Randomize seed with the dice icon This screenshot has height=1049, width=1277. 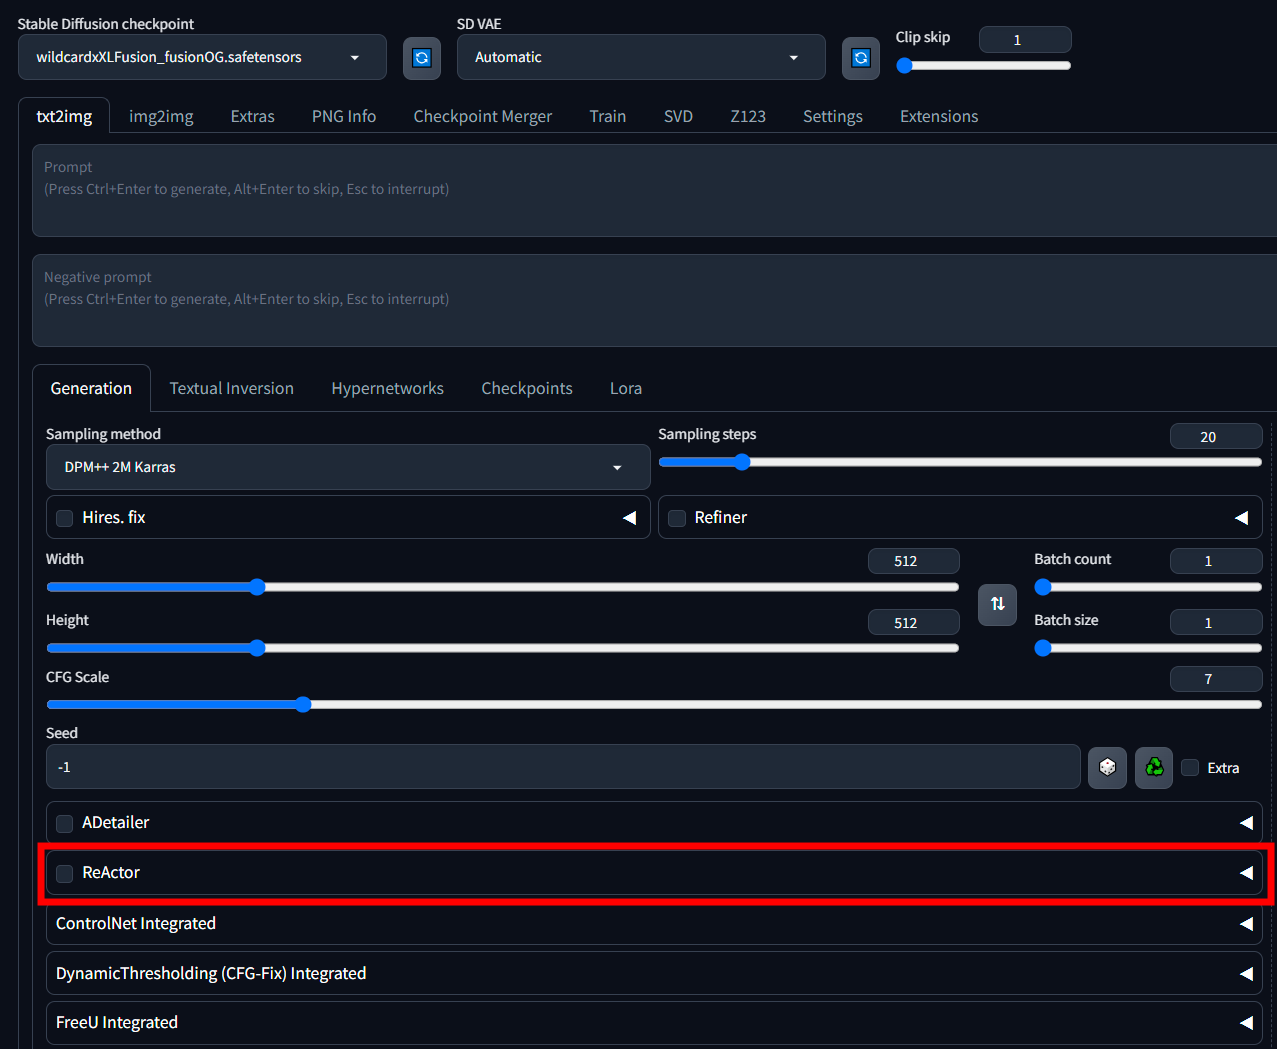(1107, 767)
